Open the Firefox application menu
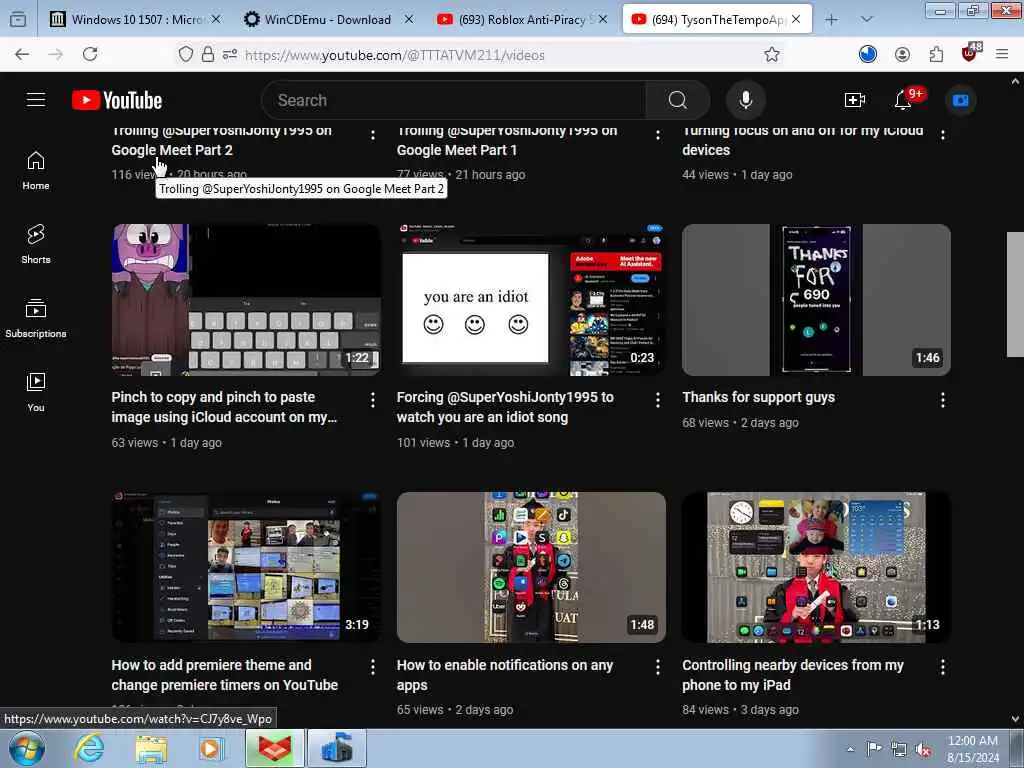This screenshot has height=768, width=1024. 1002,55
